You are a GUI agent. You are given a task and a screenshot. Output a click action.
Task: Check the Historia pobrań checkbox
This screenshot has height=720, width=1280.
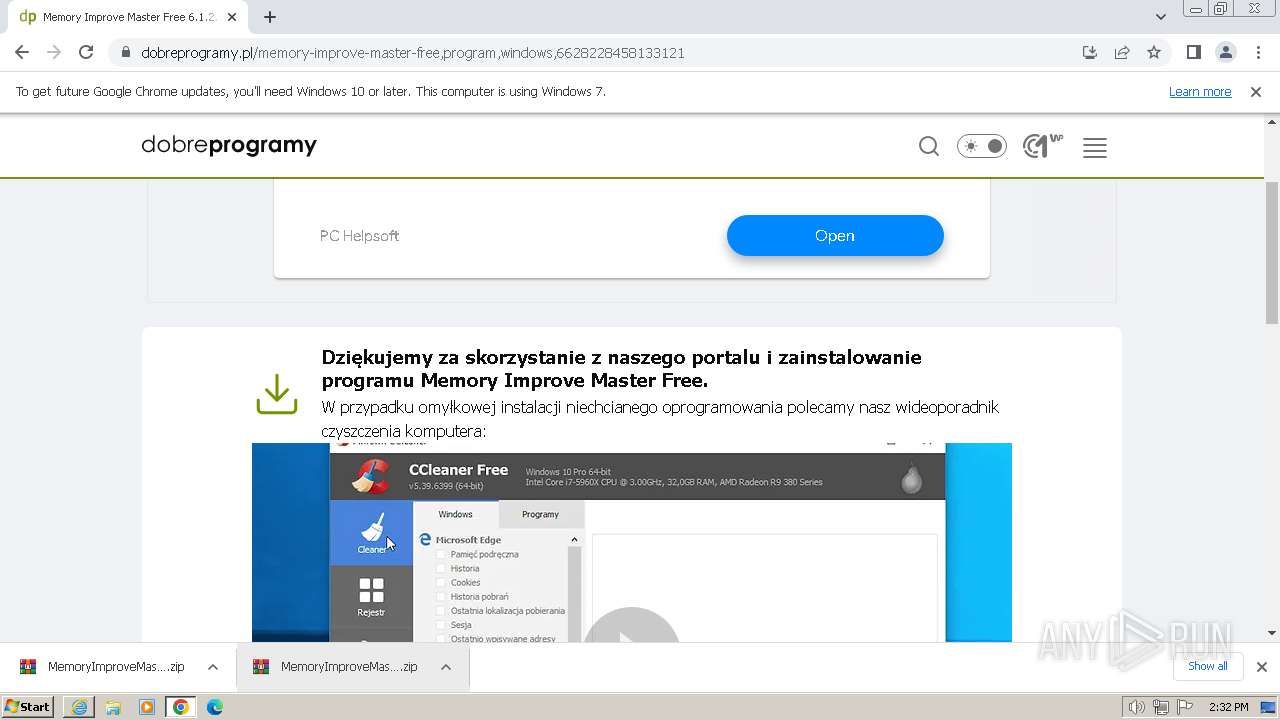tap(441, 597)
